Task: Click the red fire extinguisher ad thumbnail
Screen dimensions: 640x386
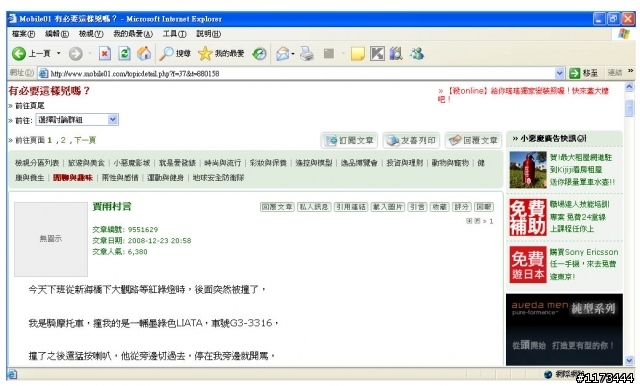Action: click(528, 170)
